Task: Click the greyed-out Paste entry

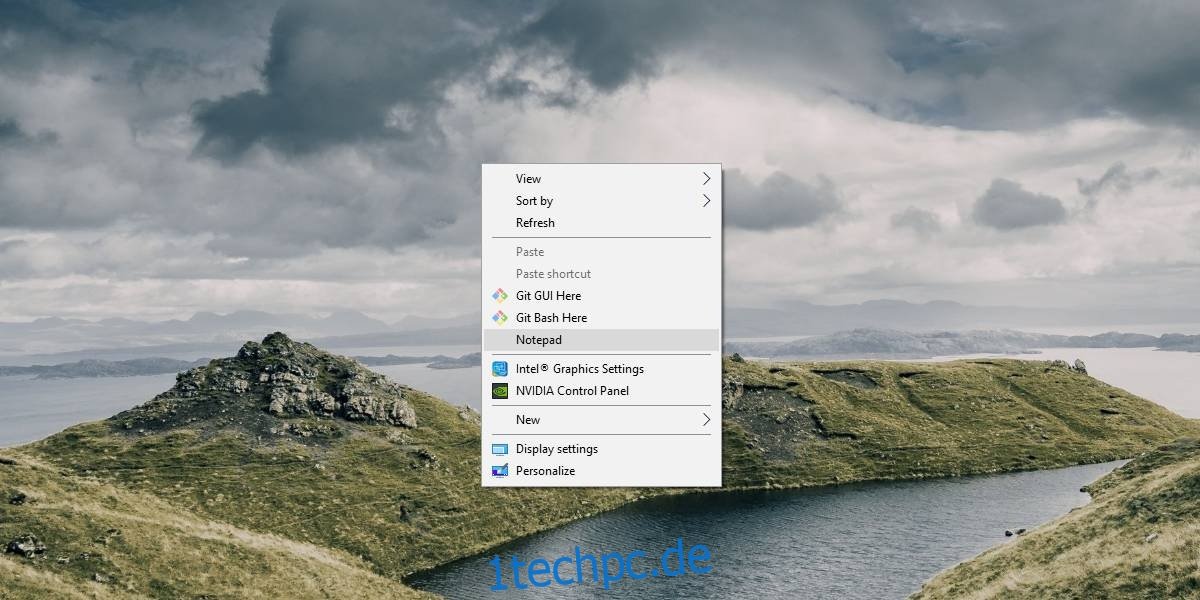Action: 601,252
